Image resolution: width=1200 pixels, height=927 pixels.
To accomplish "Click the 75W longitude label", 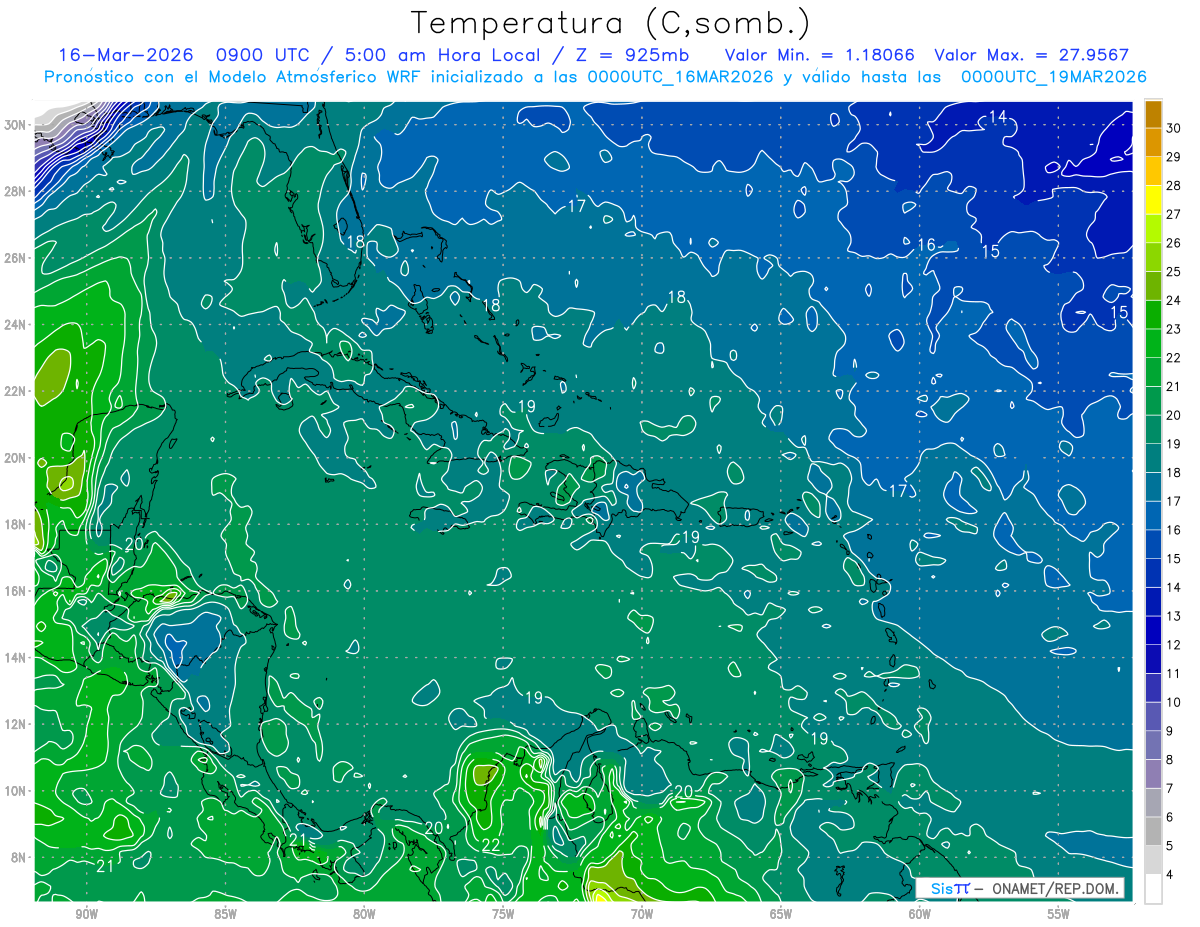I will [503, 914].
